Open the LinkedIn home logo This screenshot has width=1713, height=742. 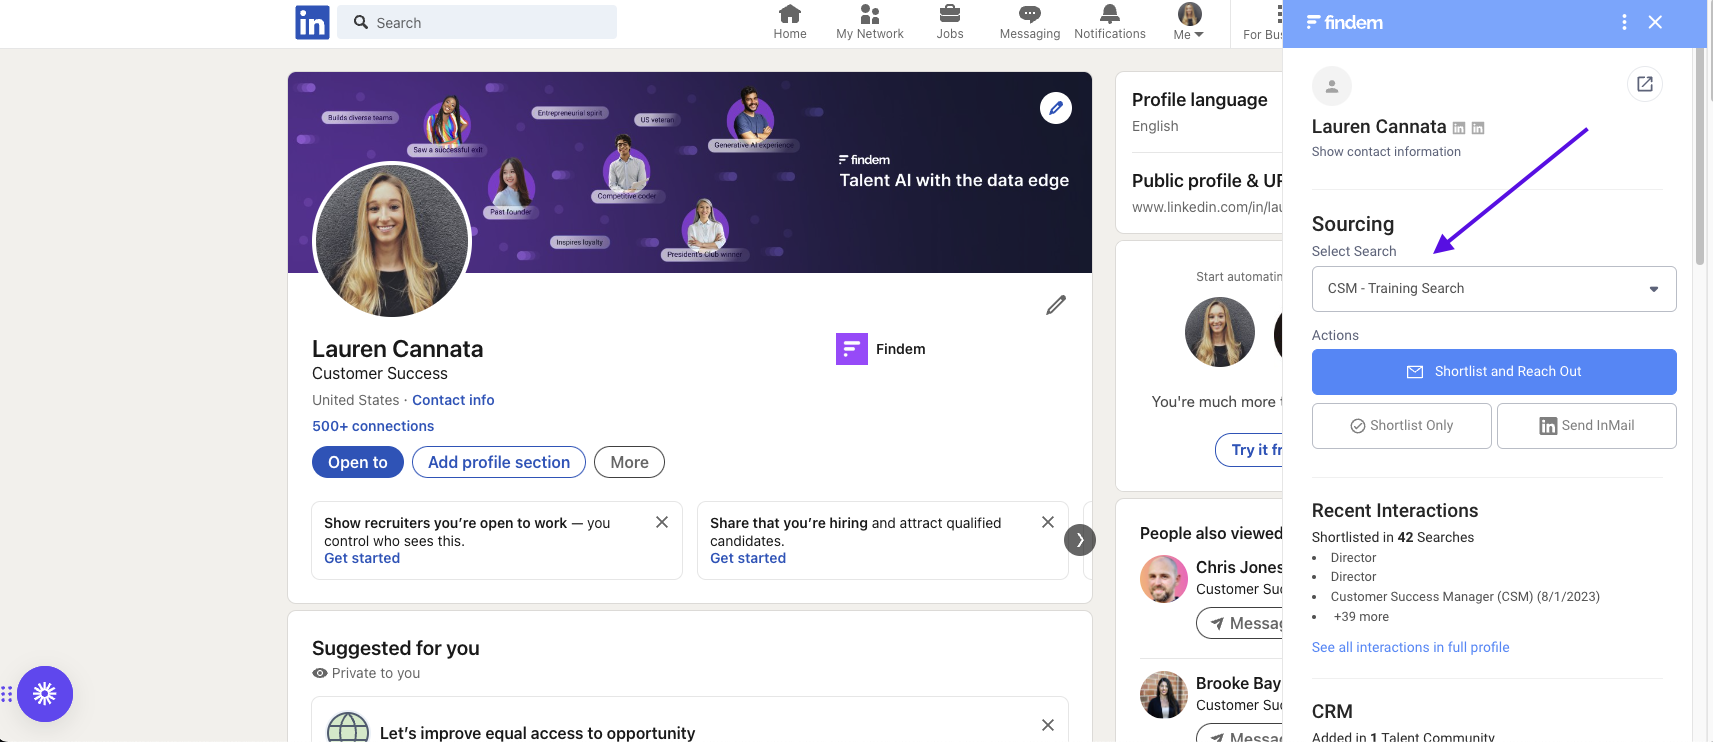pos(312,22)
